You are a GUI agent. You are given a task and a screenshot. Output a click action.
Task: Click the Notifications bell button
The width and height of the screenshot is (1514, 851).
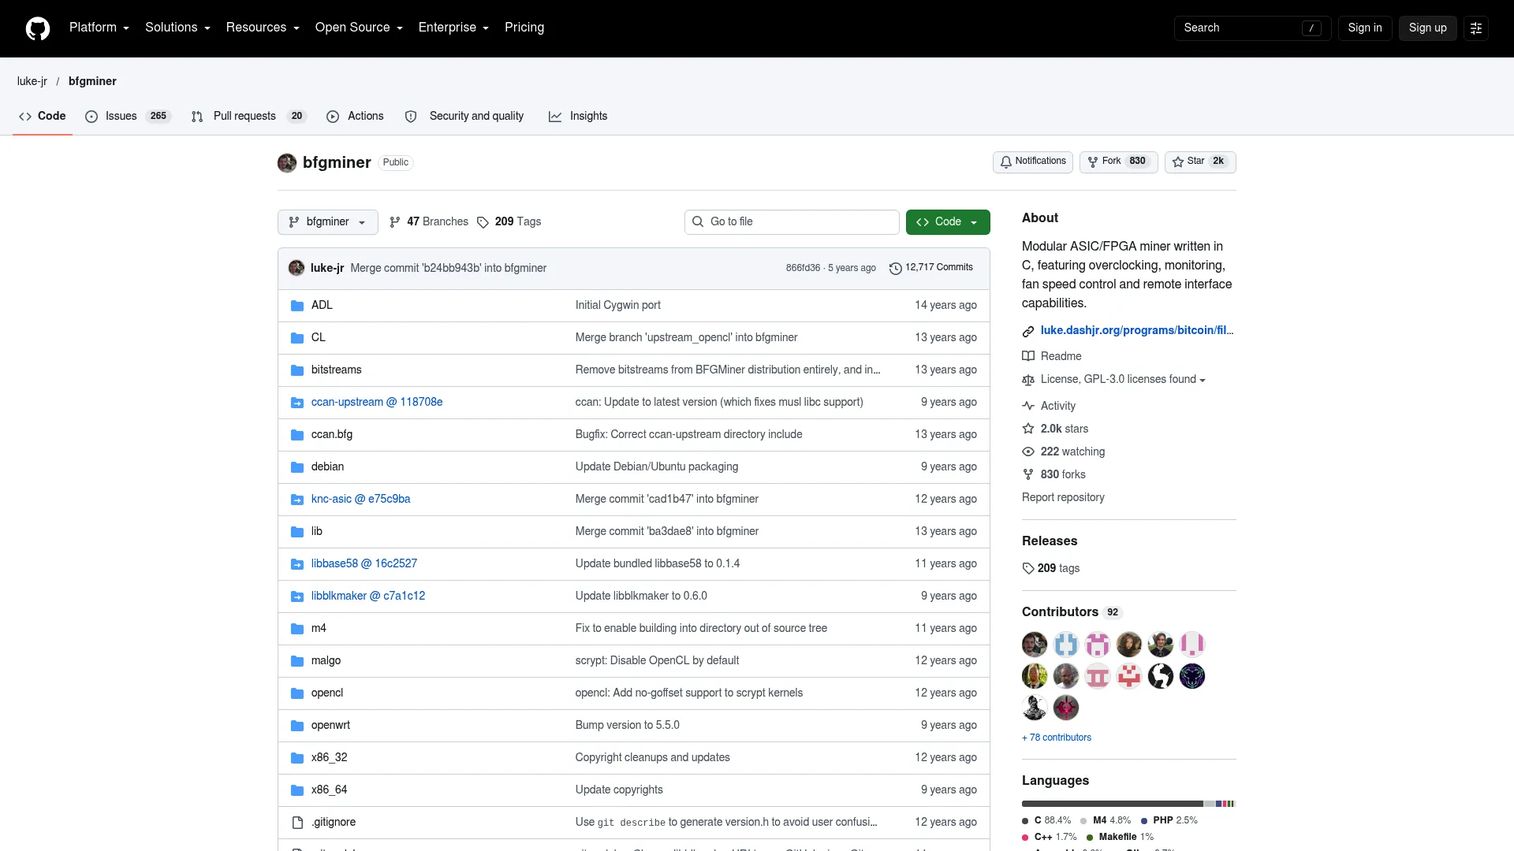coord(1033,161)
